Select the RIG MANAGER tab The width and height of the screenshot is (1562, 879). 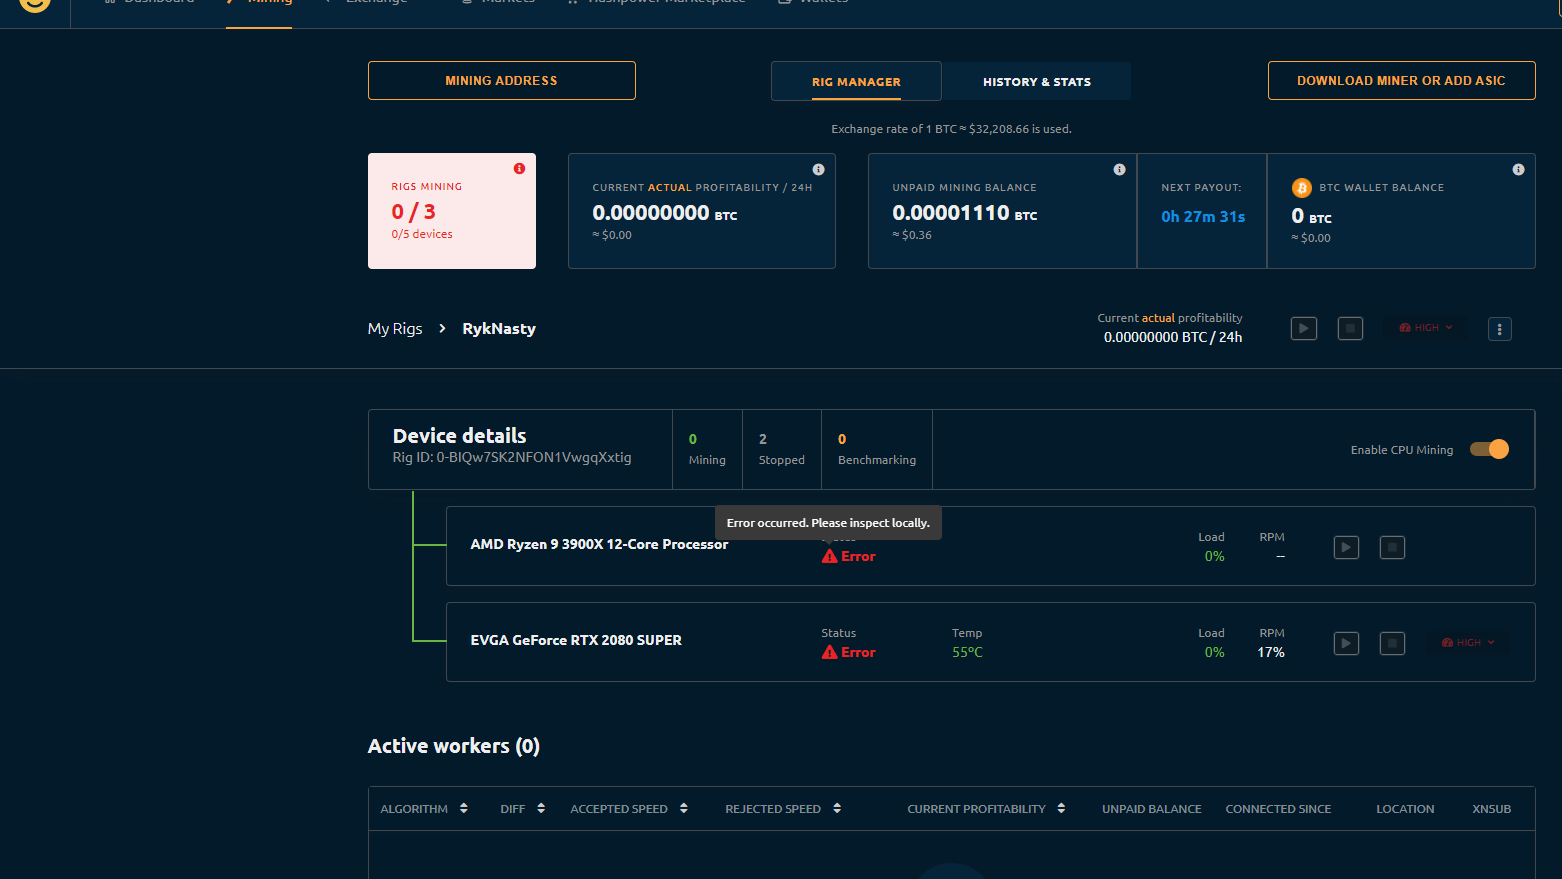tap(855, 81)
